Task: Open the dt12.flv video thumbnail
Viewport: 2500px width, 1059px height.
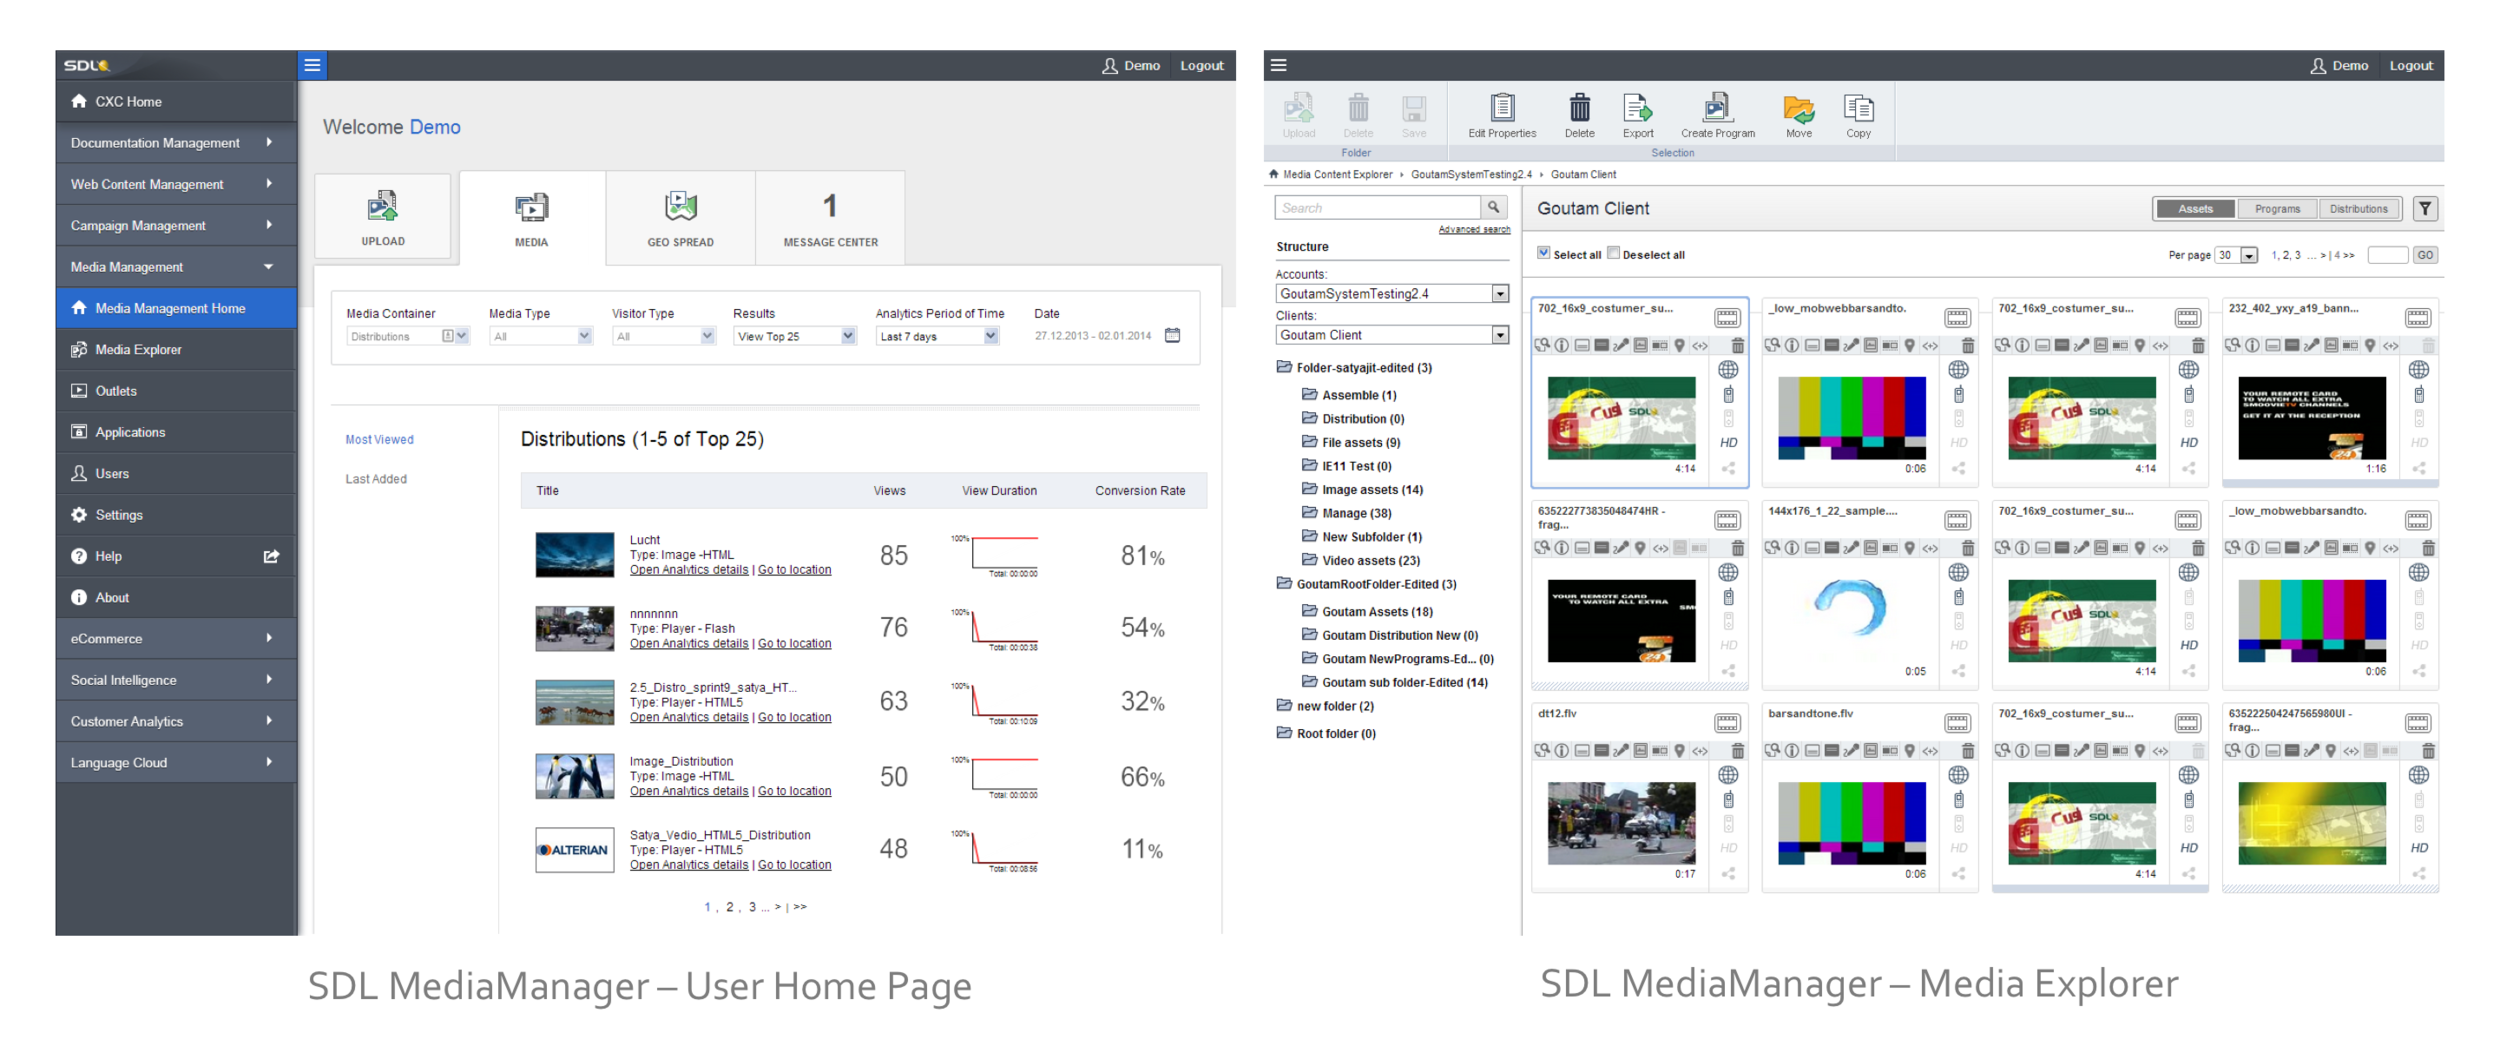Action: pos(1621,823)
